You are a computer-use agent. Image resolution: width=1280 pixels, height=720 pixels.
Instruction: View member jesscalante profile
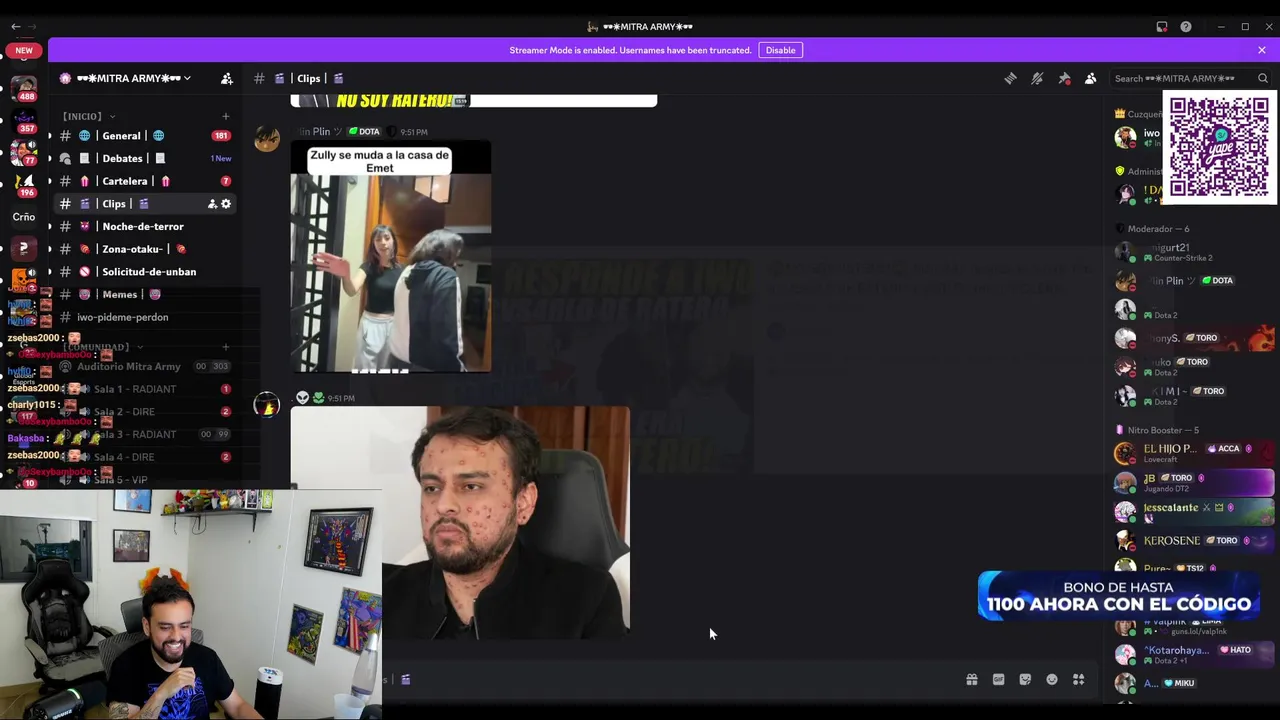(1193, 512)
